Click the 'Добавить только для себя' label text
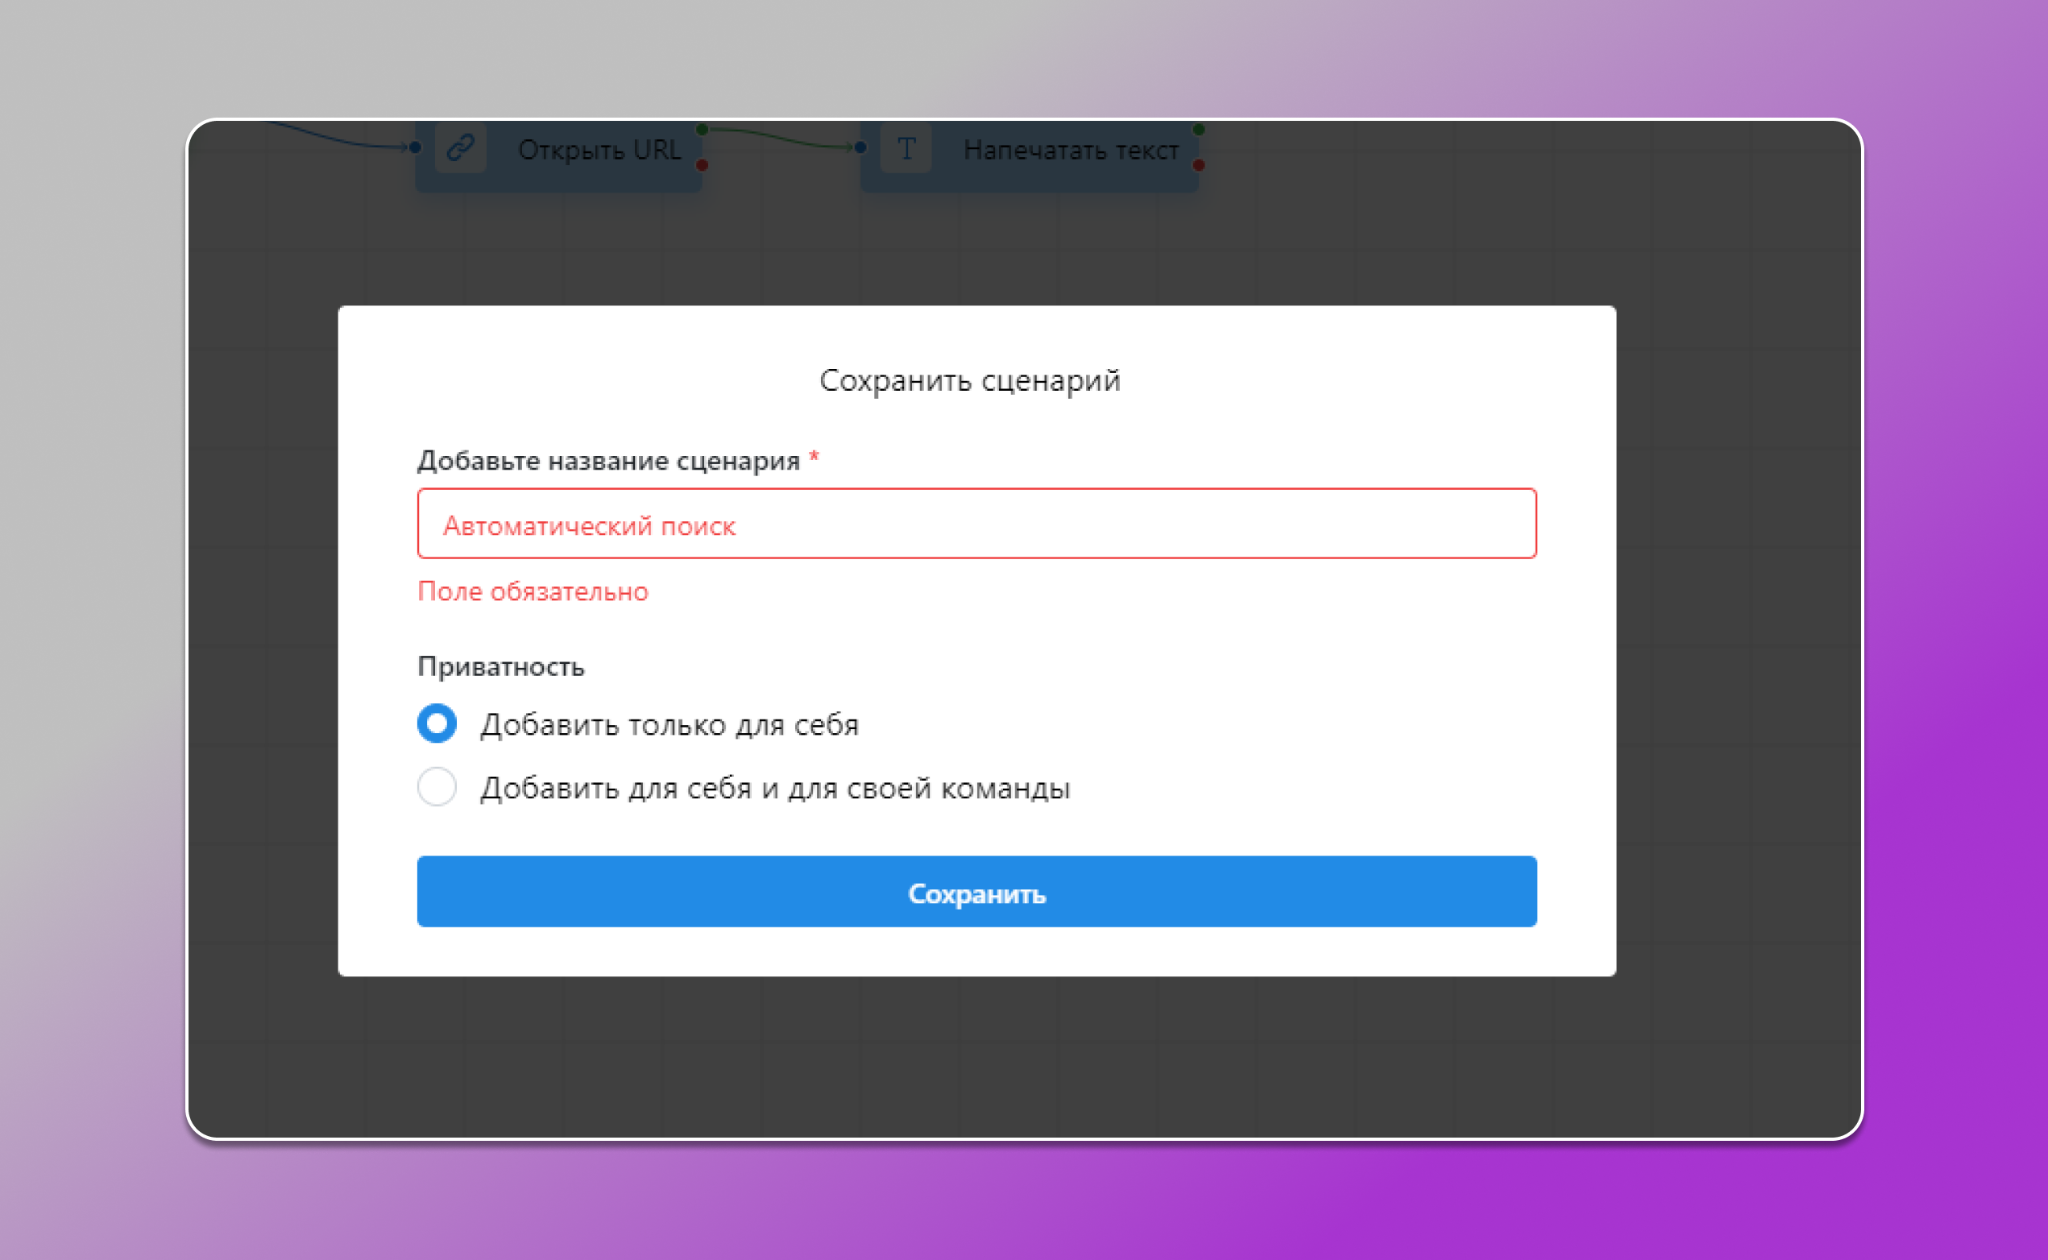 (x=669, y=725)
